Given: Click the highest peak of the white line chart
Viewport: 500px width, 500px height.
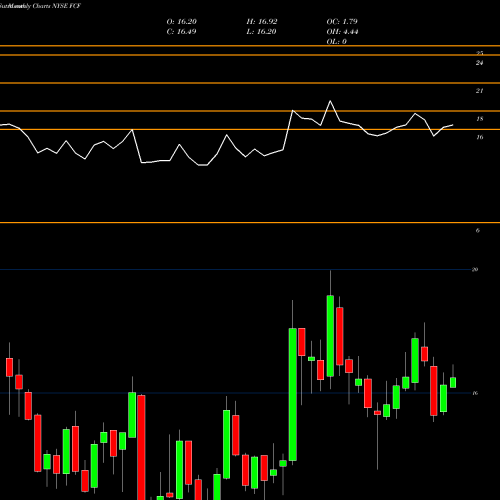Looking at the screenshot, I should point(330,101).
